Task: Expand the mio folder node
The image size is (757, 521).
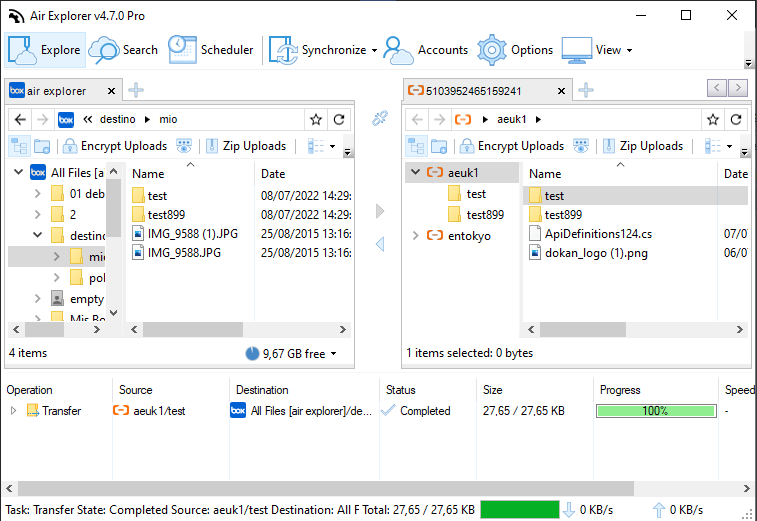Action: [x=56, y=256]
